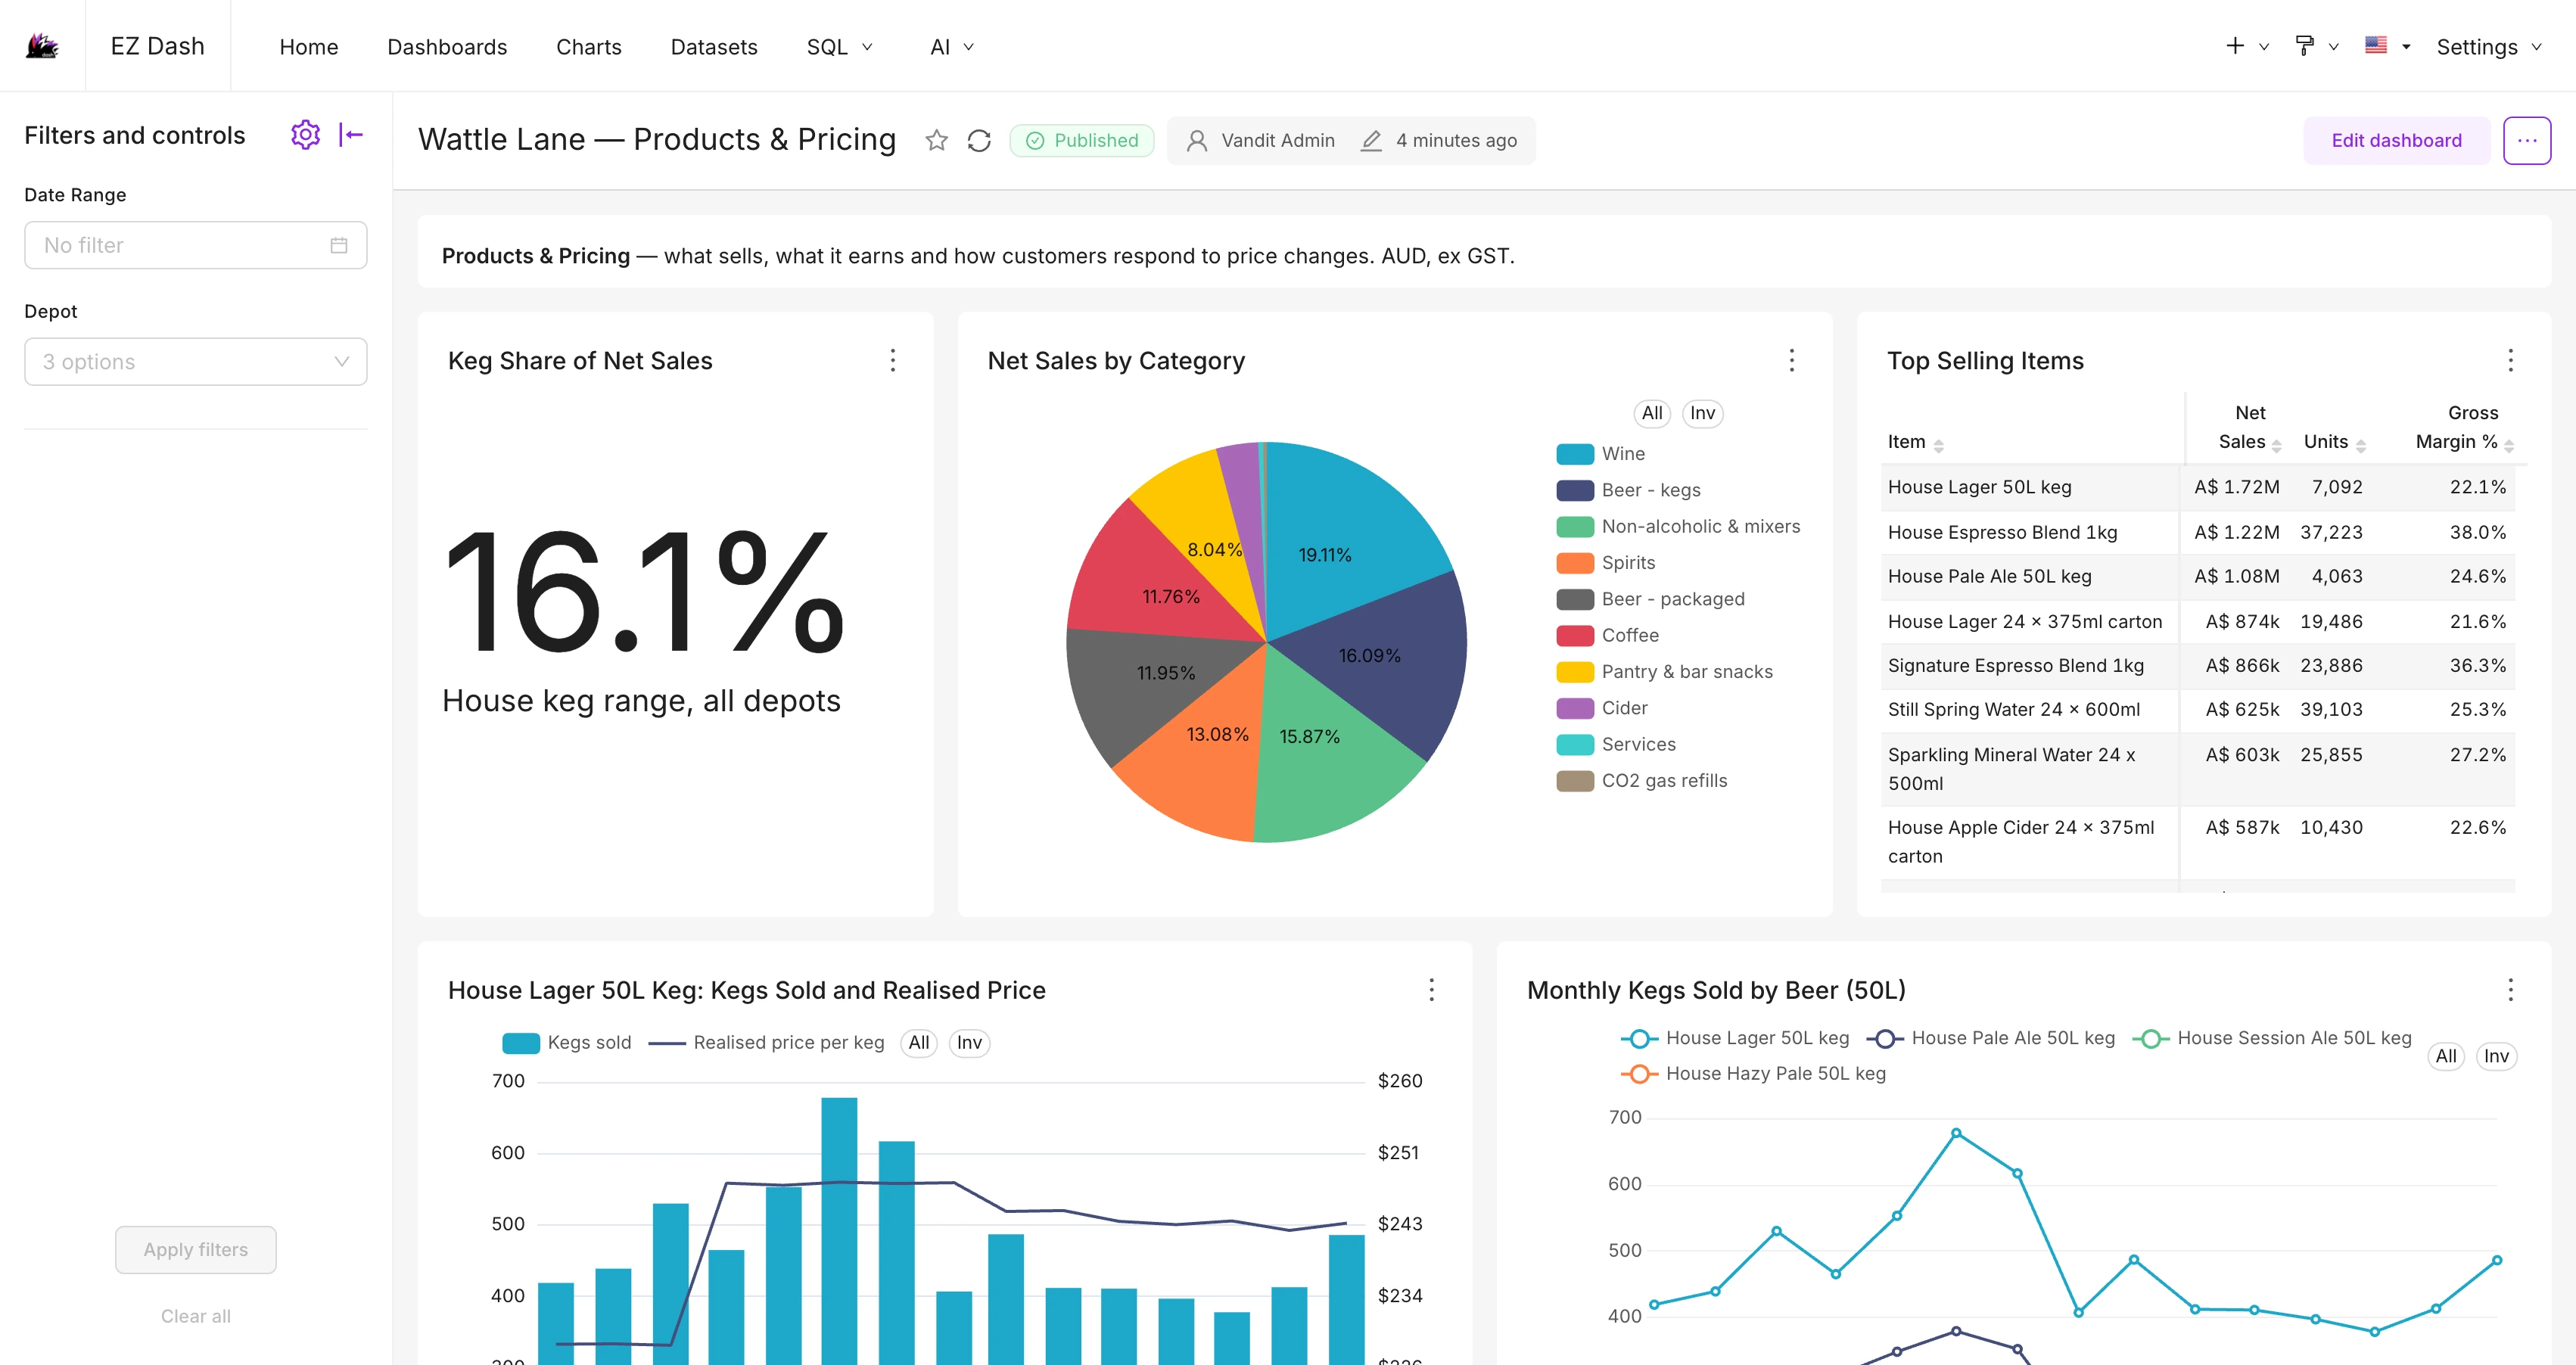Image resolution: width=2576 pixels, height=1365 pixels.
Task: Click the calendar icon in Date Range
Action: [x=339, y=245]
